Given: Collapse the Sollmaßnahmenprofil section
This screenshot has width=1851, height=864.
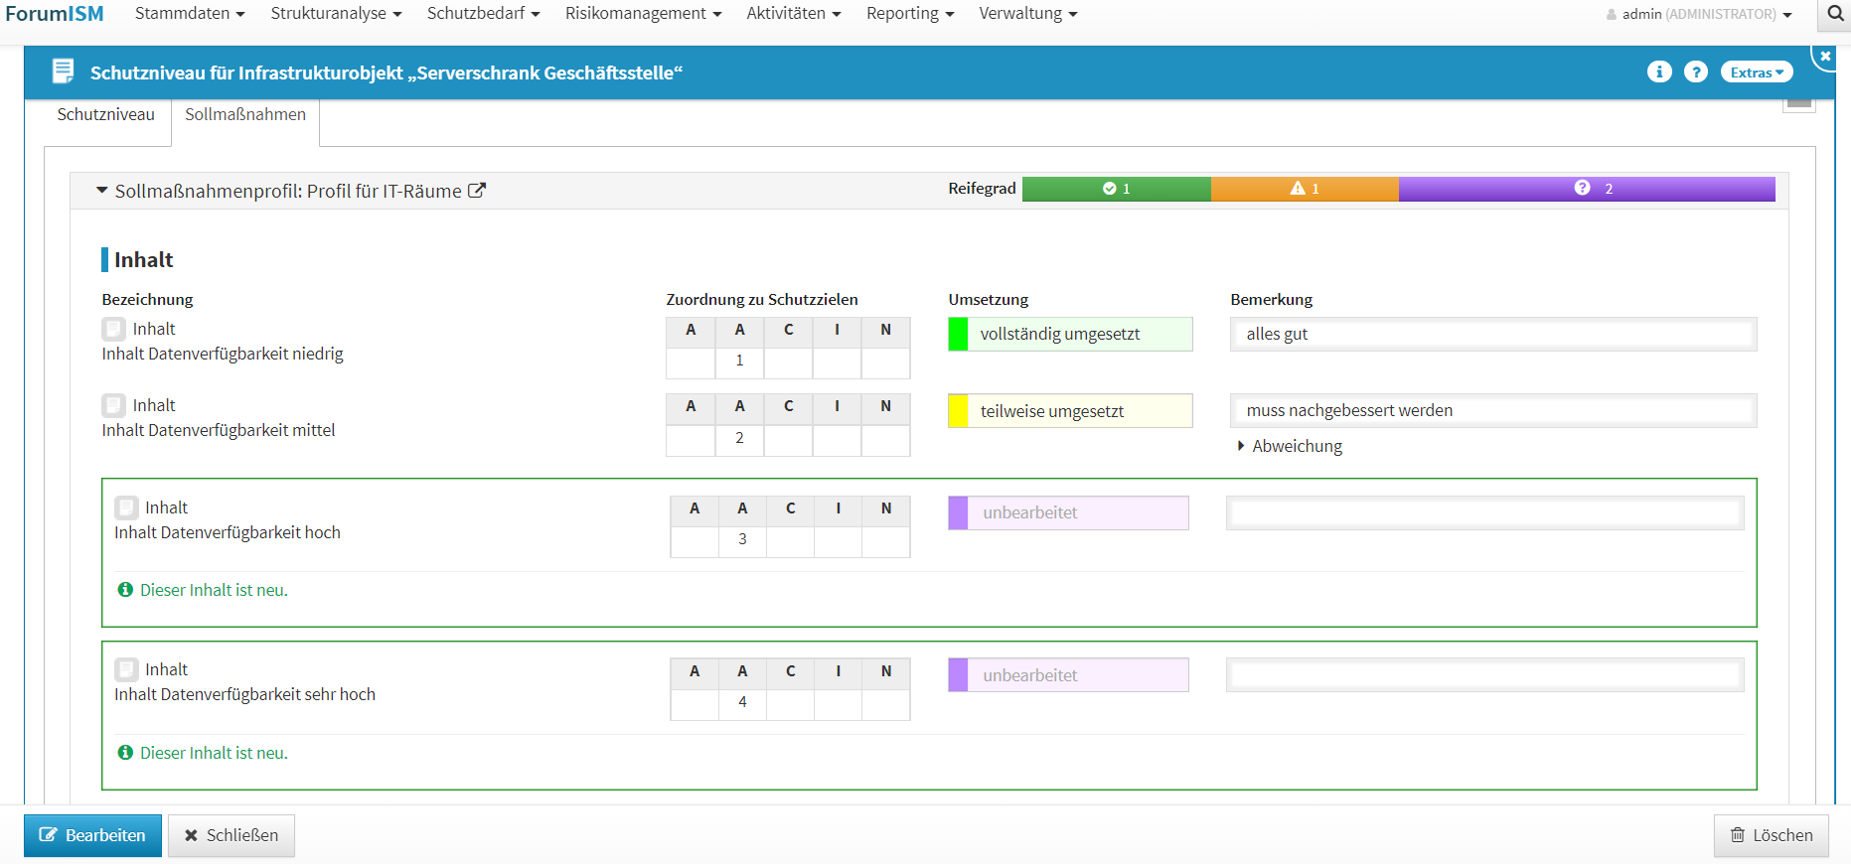Looking at the screenshot, I should (x=102, y=190).
